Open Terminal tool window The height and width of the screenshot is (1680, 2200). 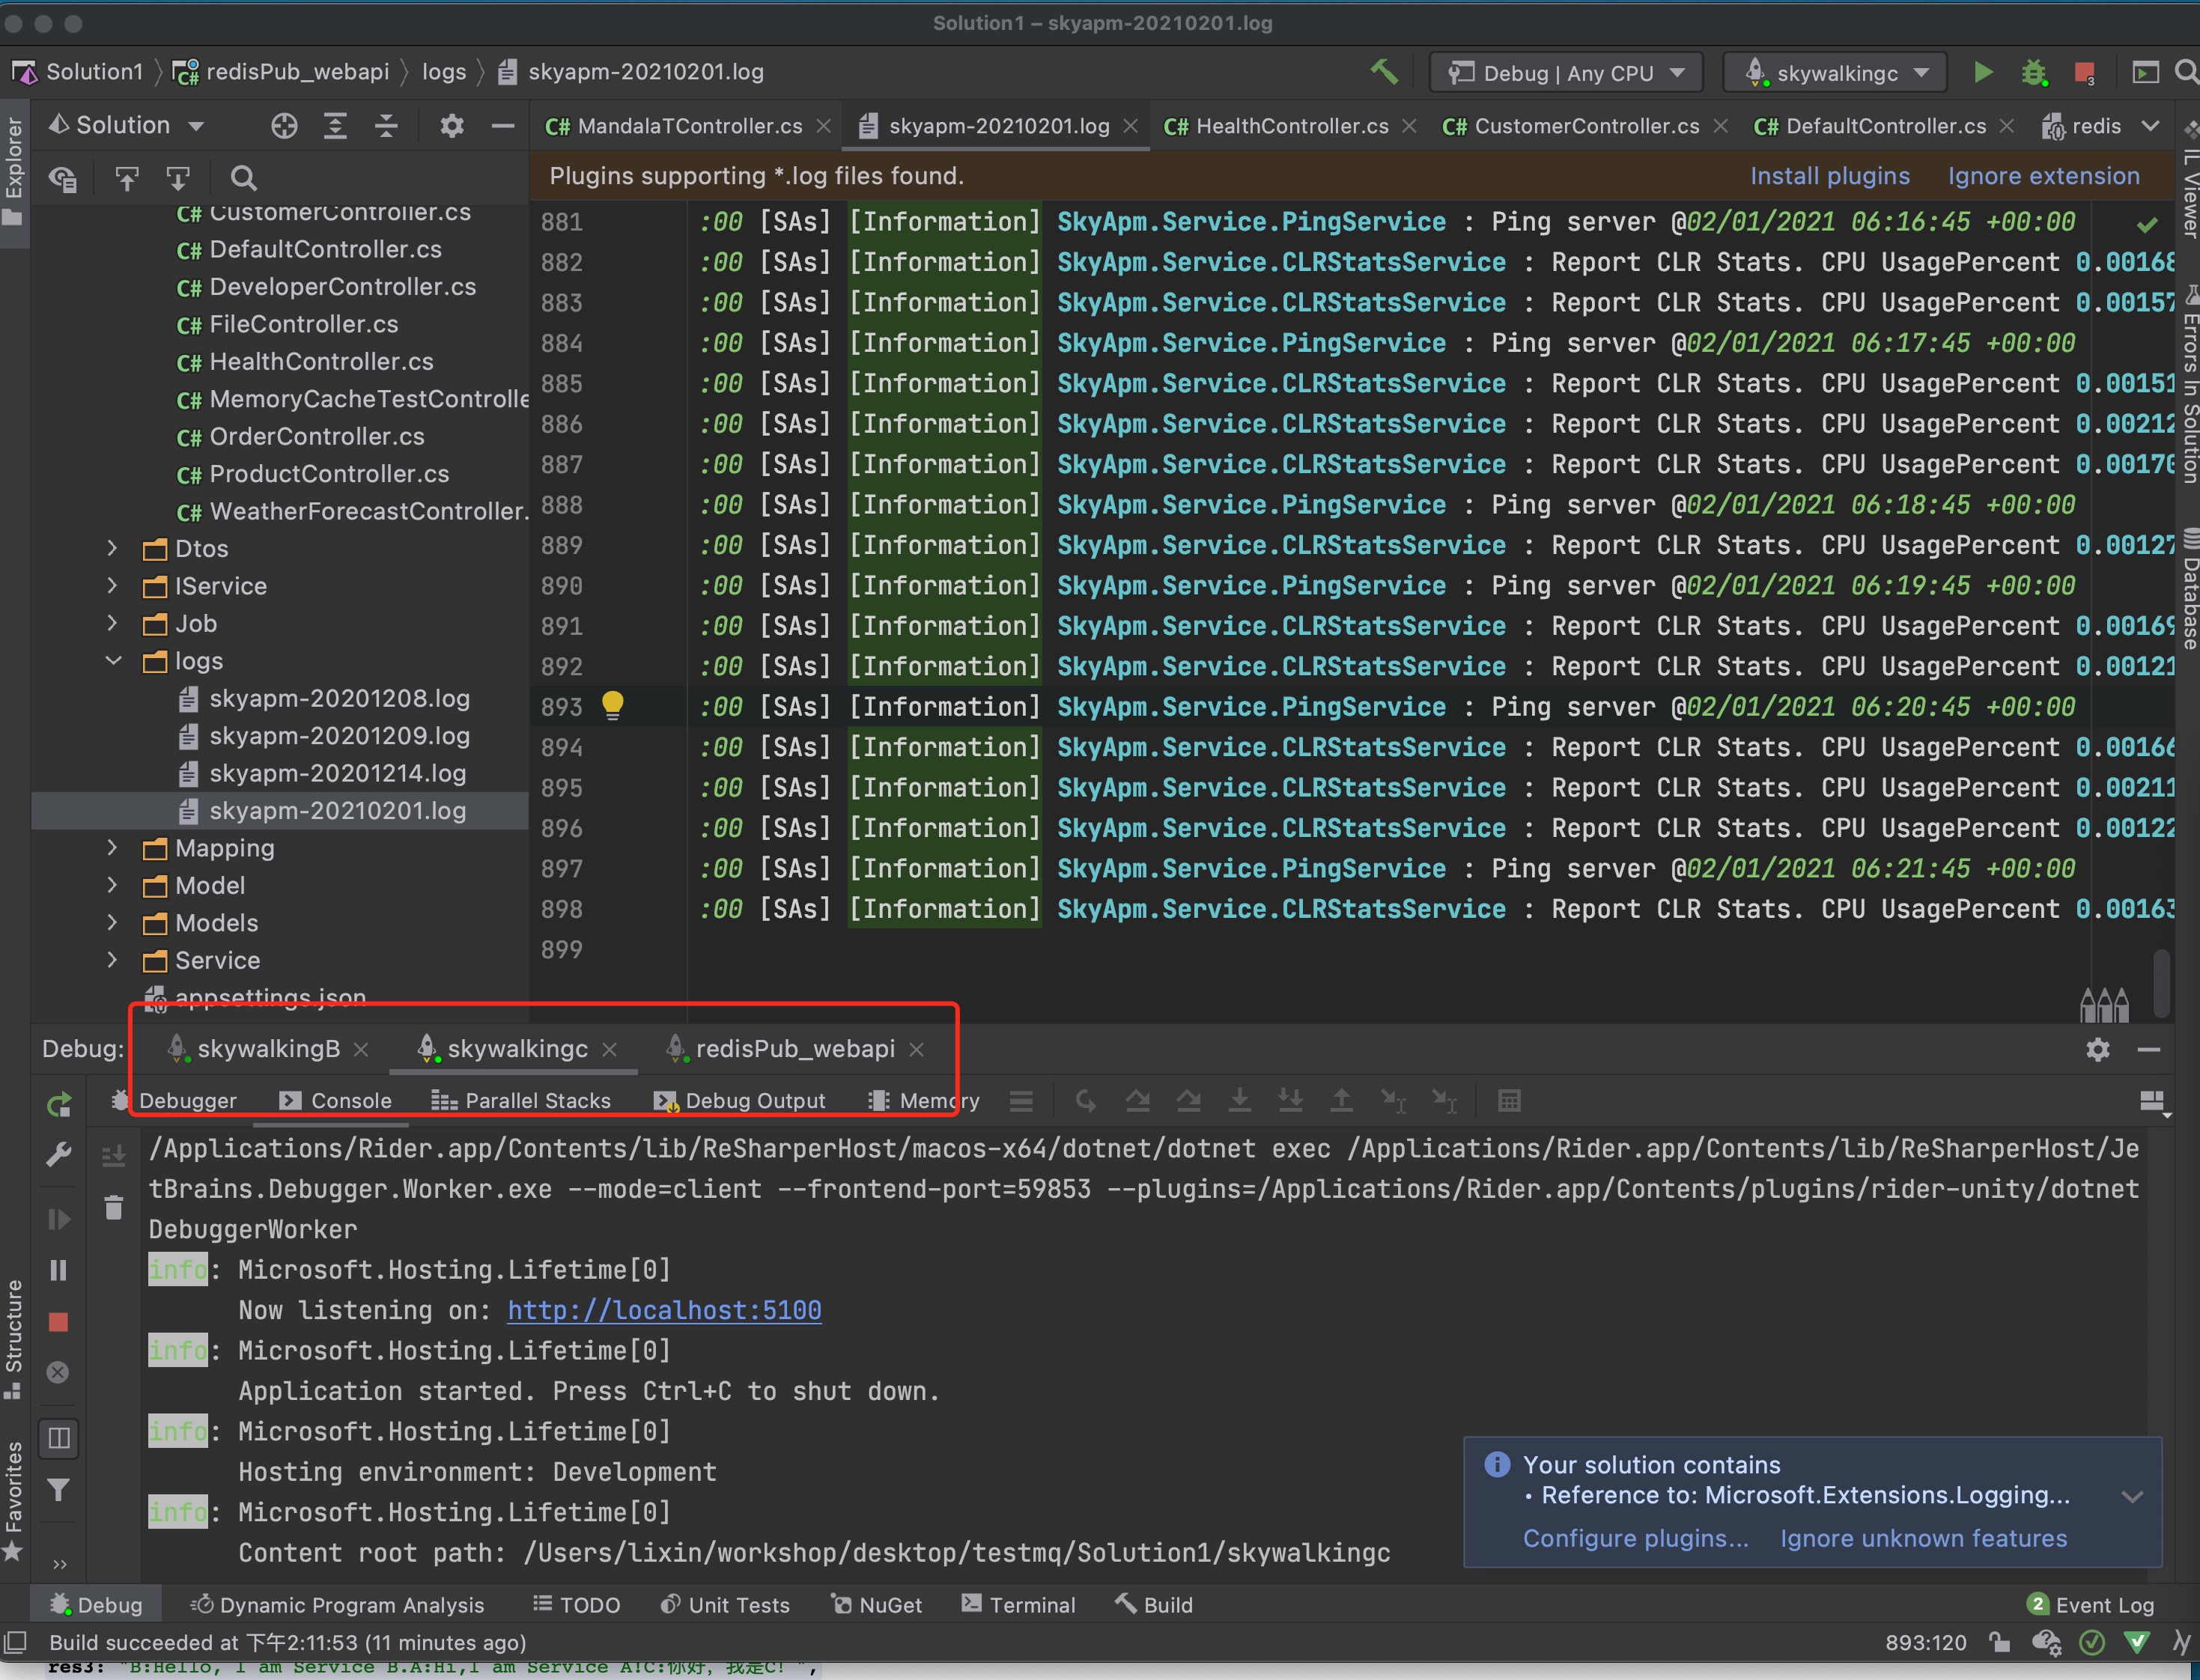1018,1605
